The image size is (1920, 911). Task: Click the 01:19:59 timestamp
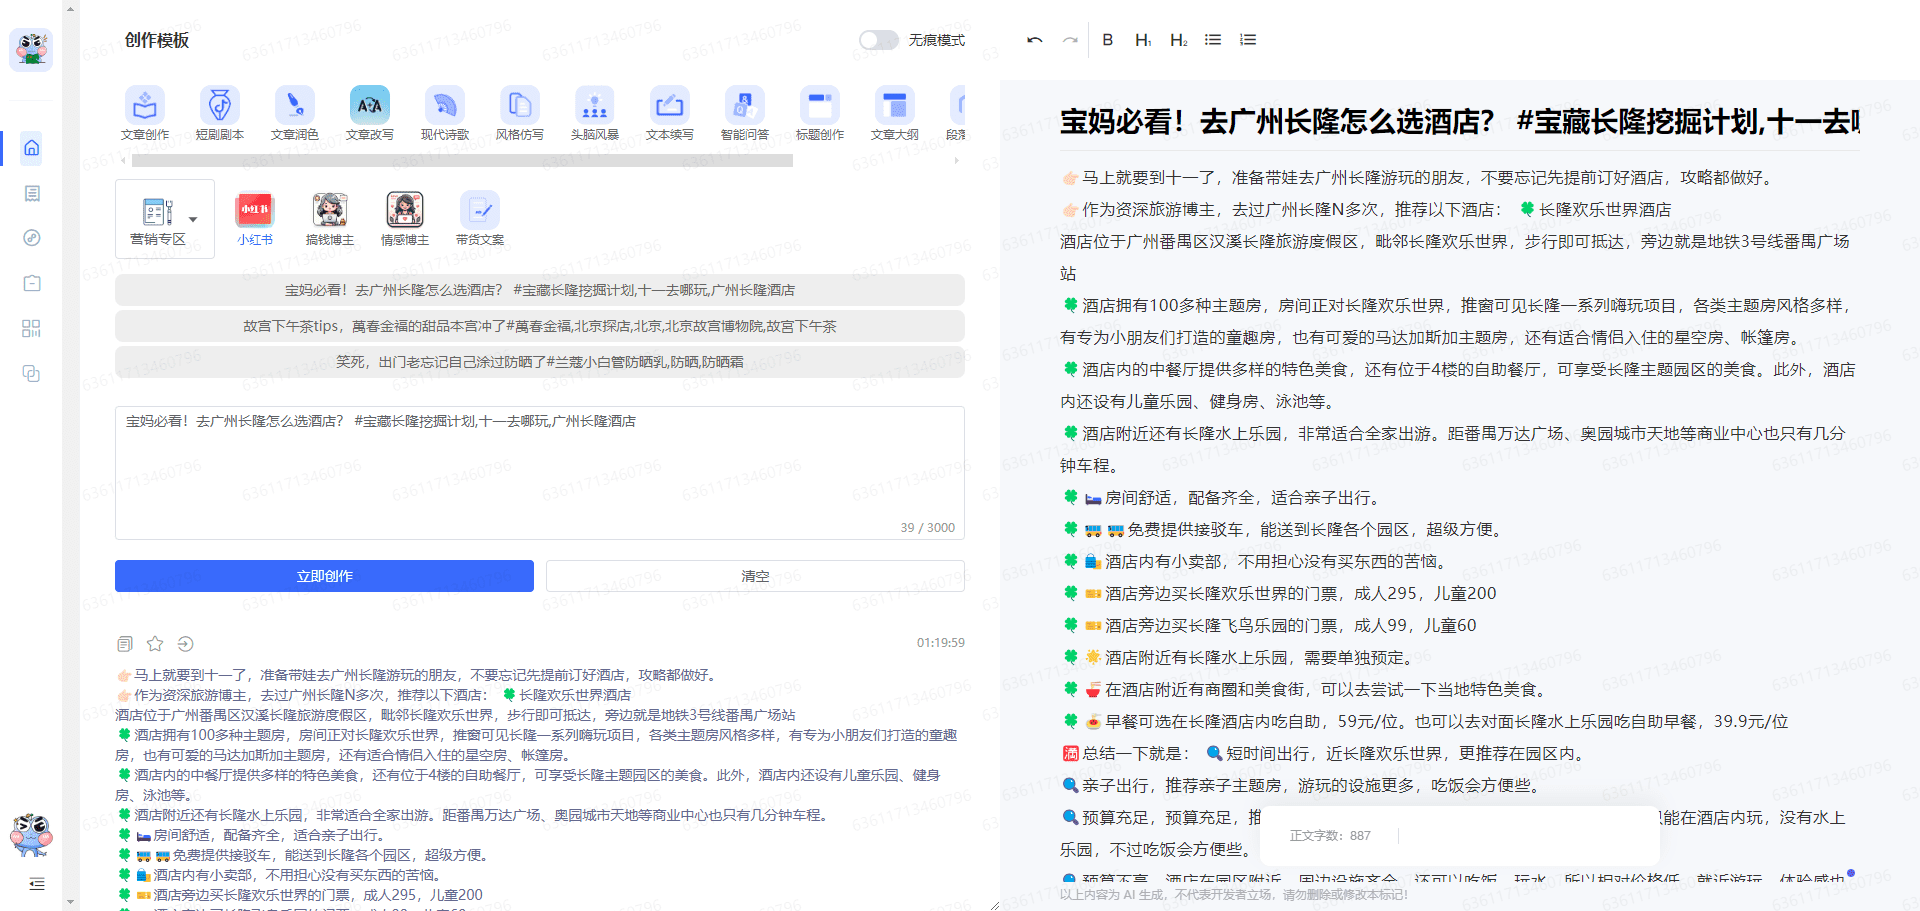tap(940, 643)
